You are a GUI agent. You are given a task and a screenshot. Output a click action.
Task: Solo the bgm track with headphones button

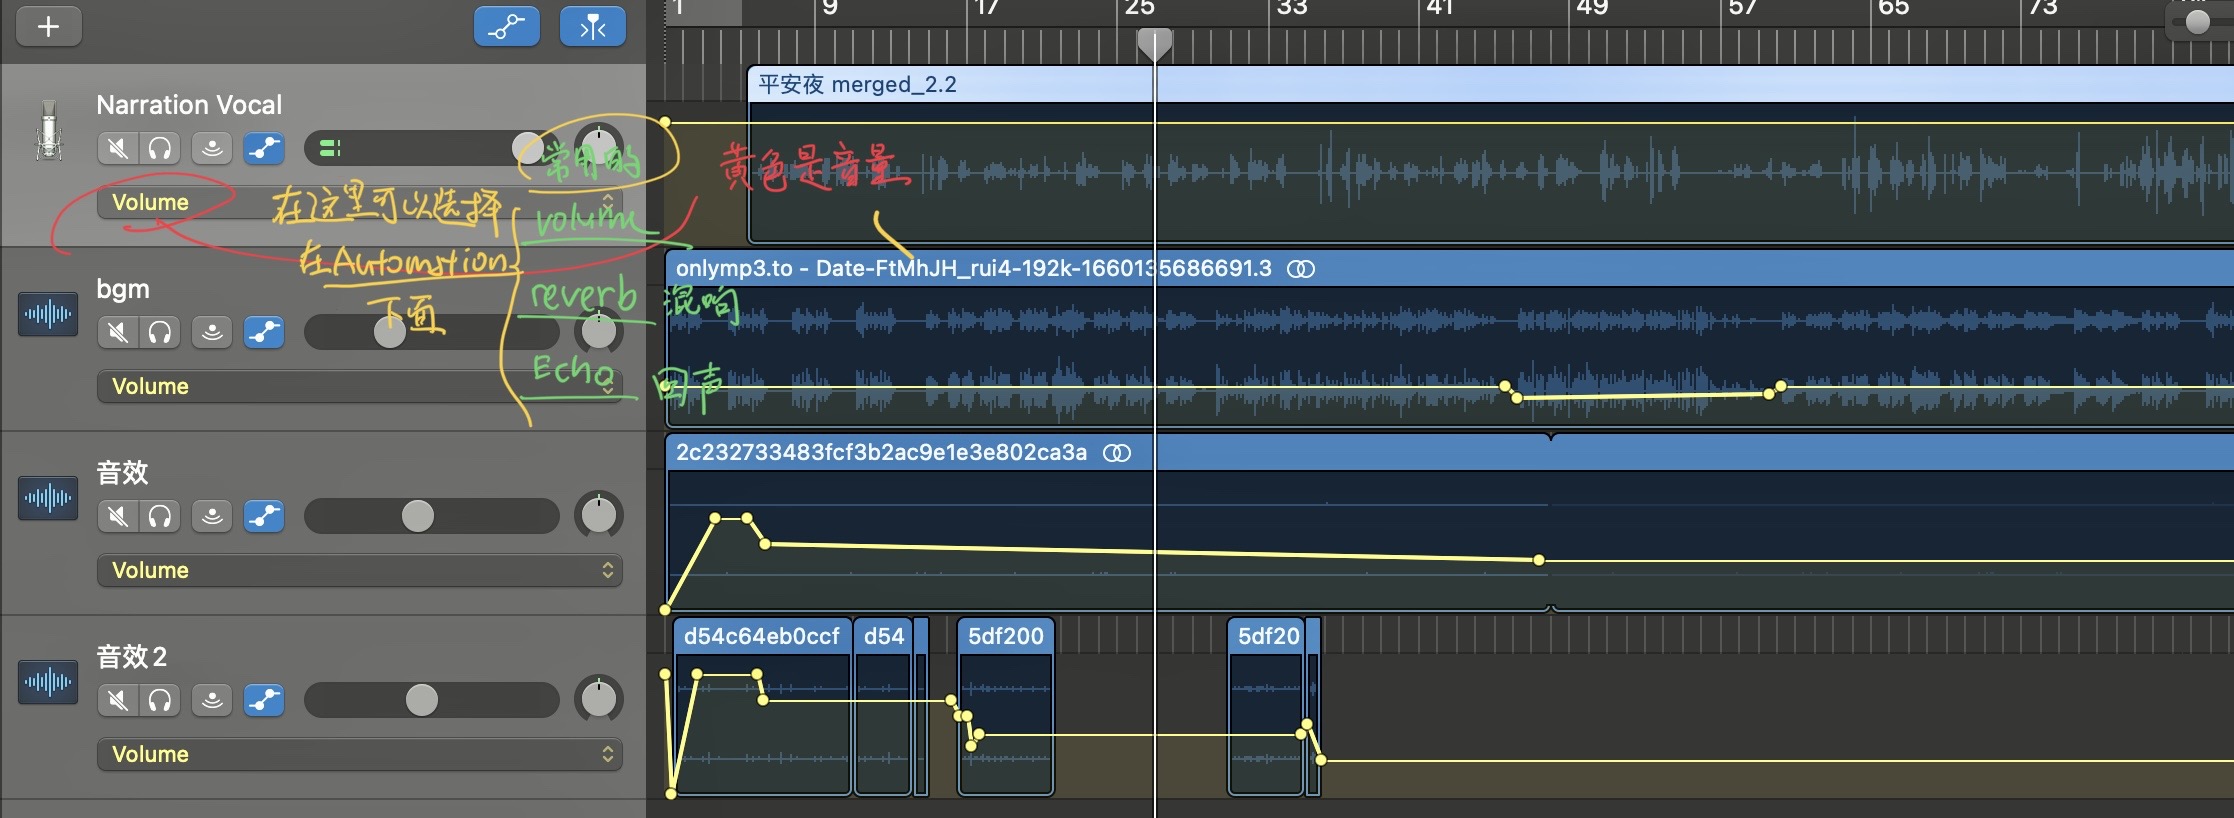pos(160,332)
